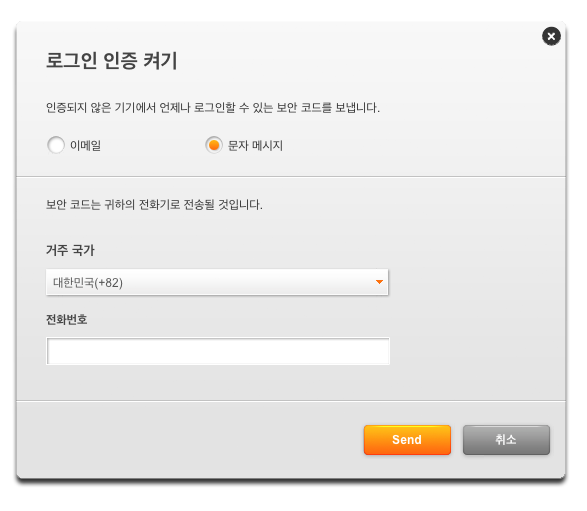Viewport: 587px width, 511px height.
Task: Click the Send label text on orange button
Action: pos(407,440)
